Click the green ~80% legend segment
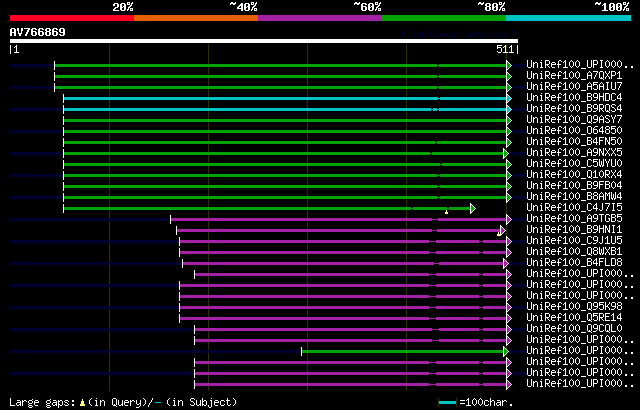 click(x=444, y=18)
